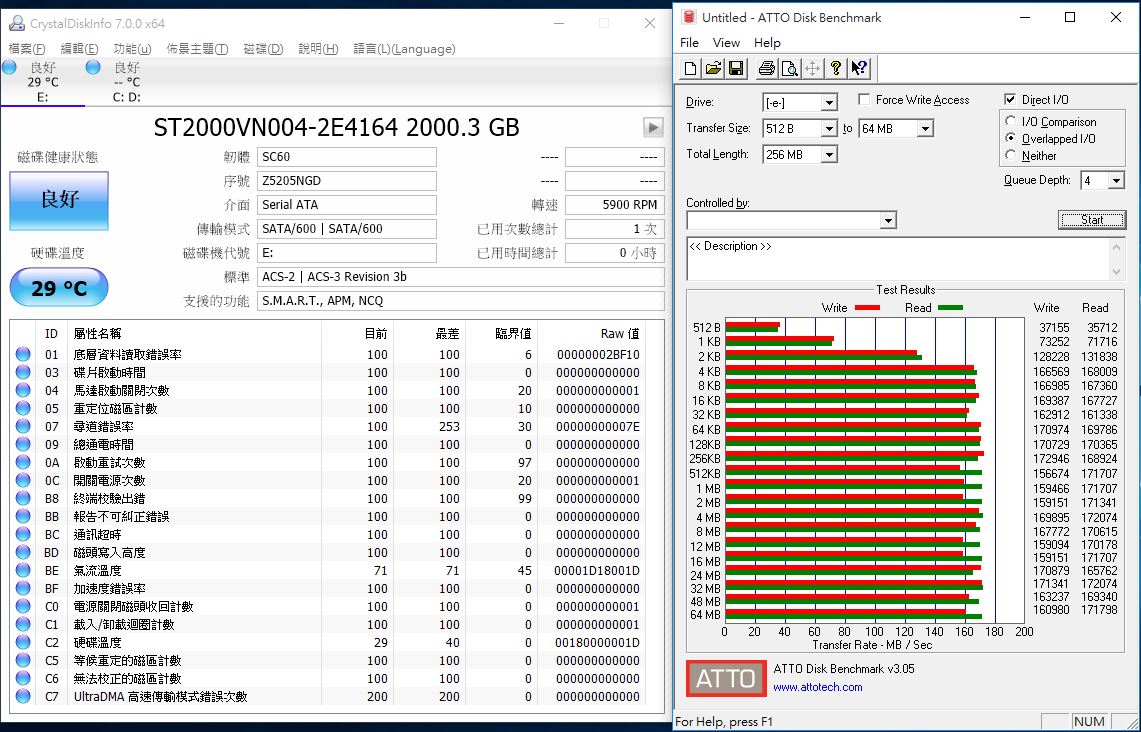
Task: Select the E: drive status orb
Action: (9, 68)
